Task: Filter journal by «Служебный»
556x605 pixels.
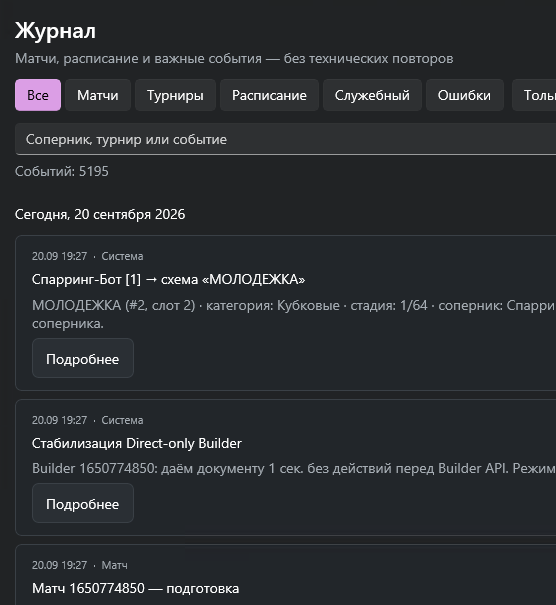Action: [372, 95]
